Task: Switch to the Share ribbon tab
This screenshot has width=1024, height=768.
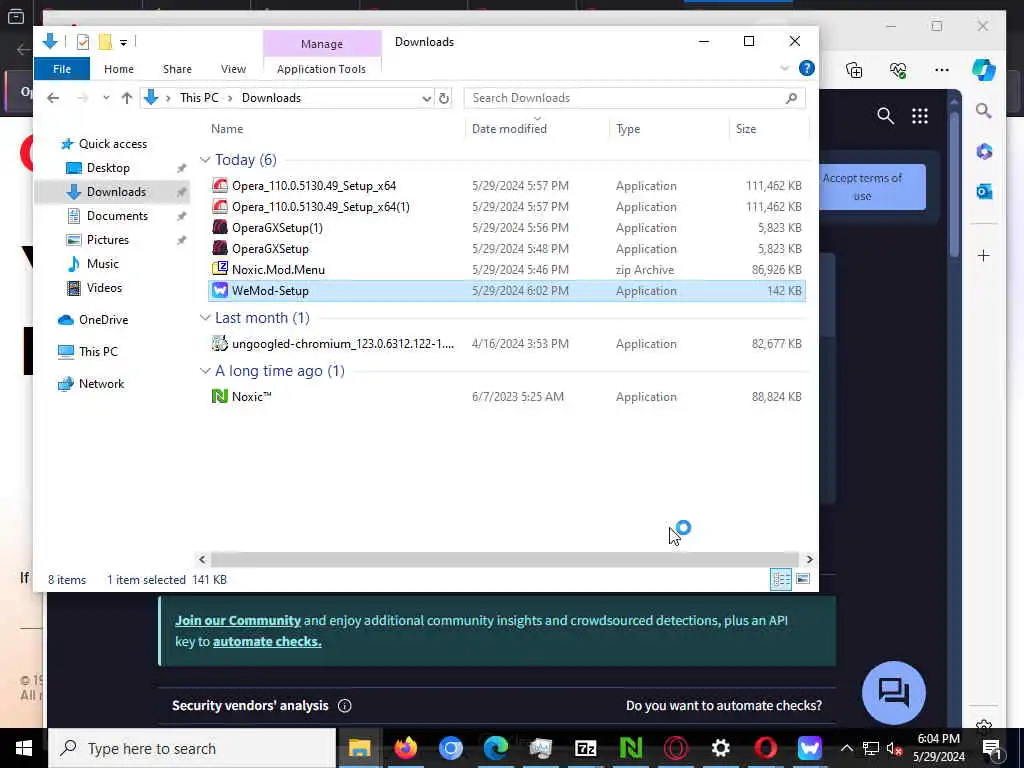Action: [177, 69]
